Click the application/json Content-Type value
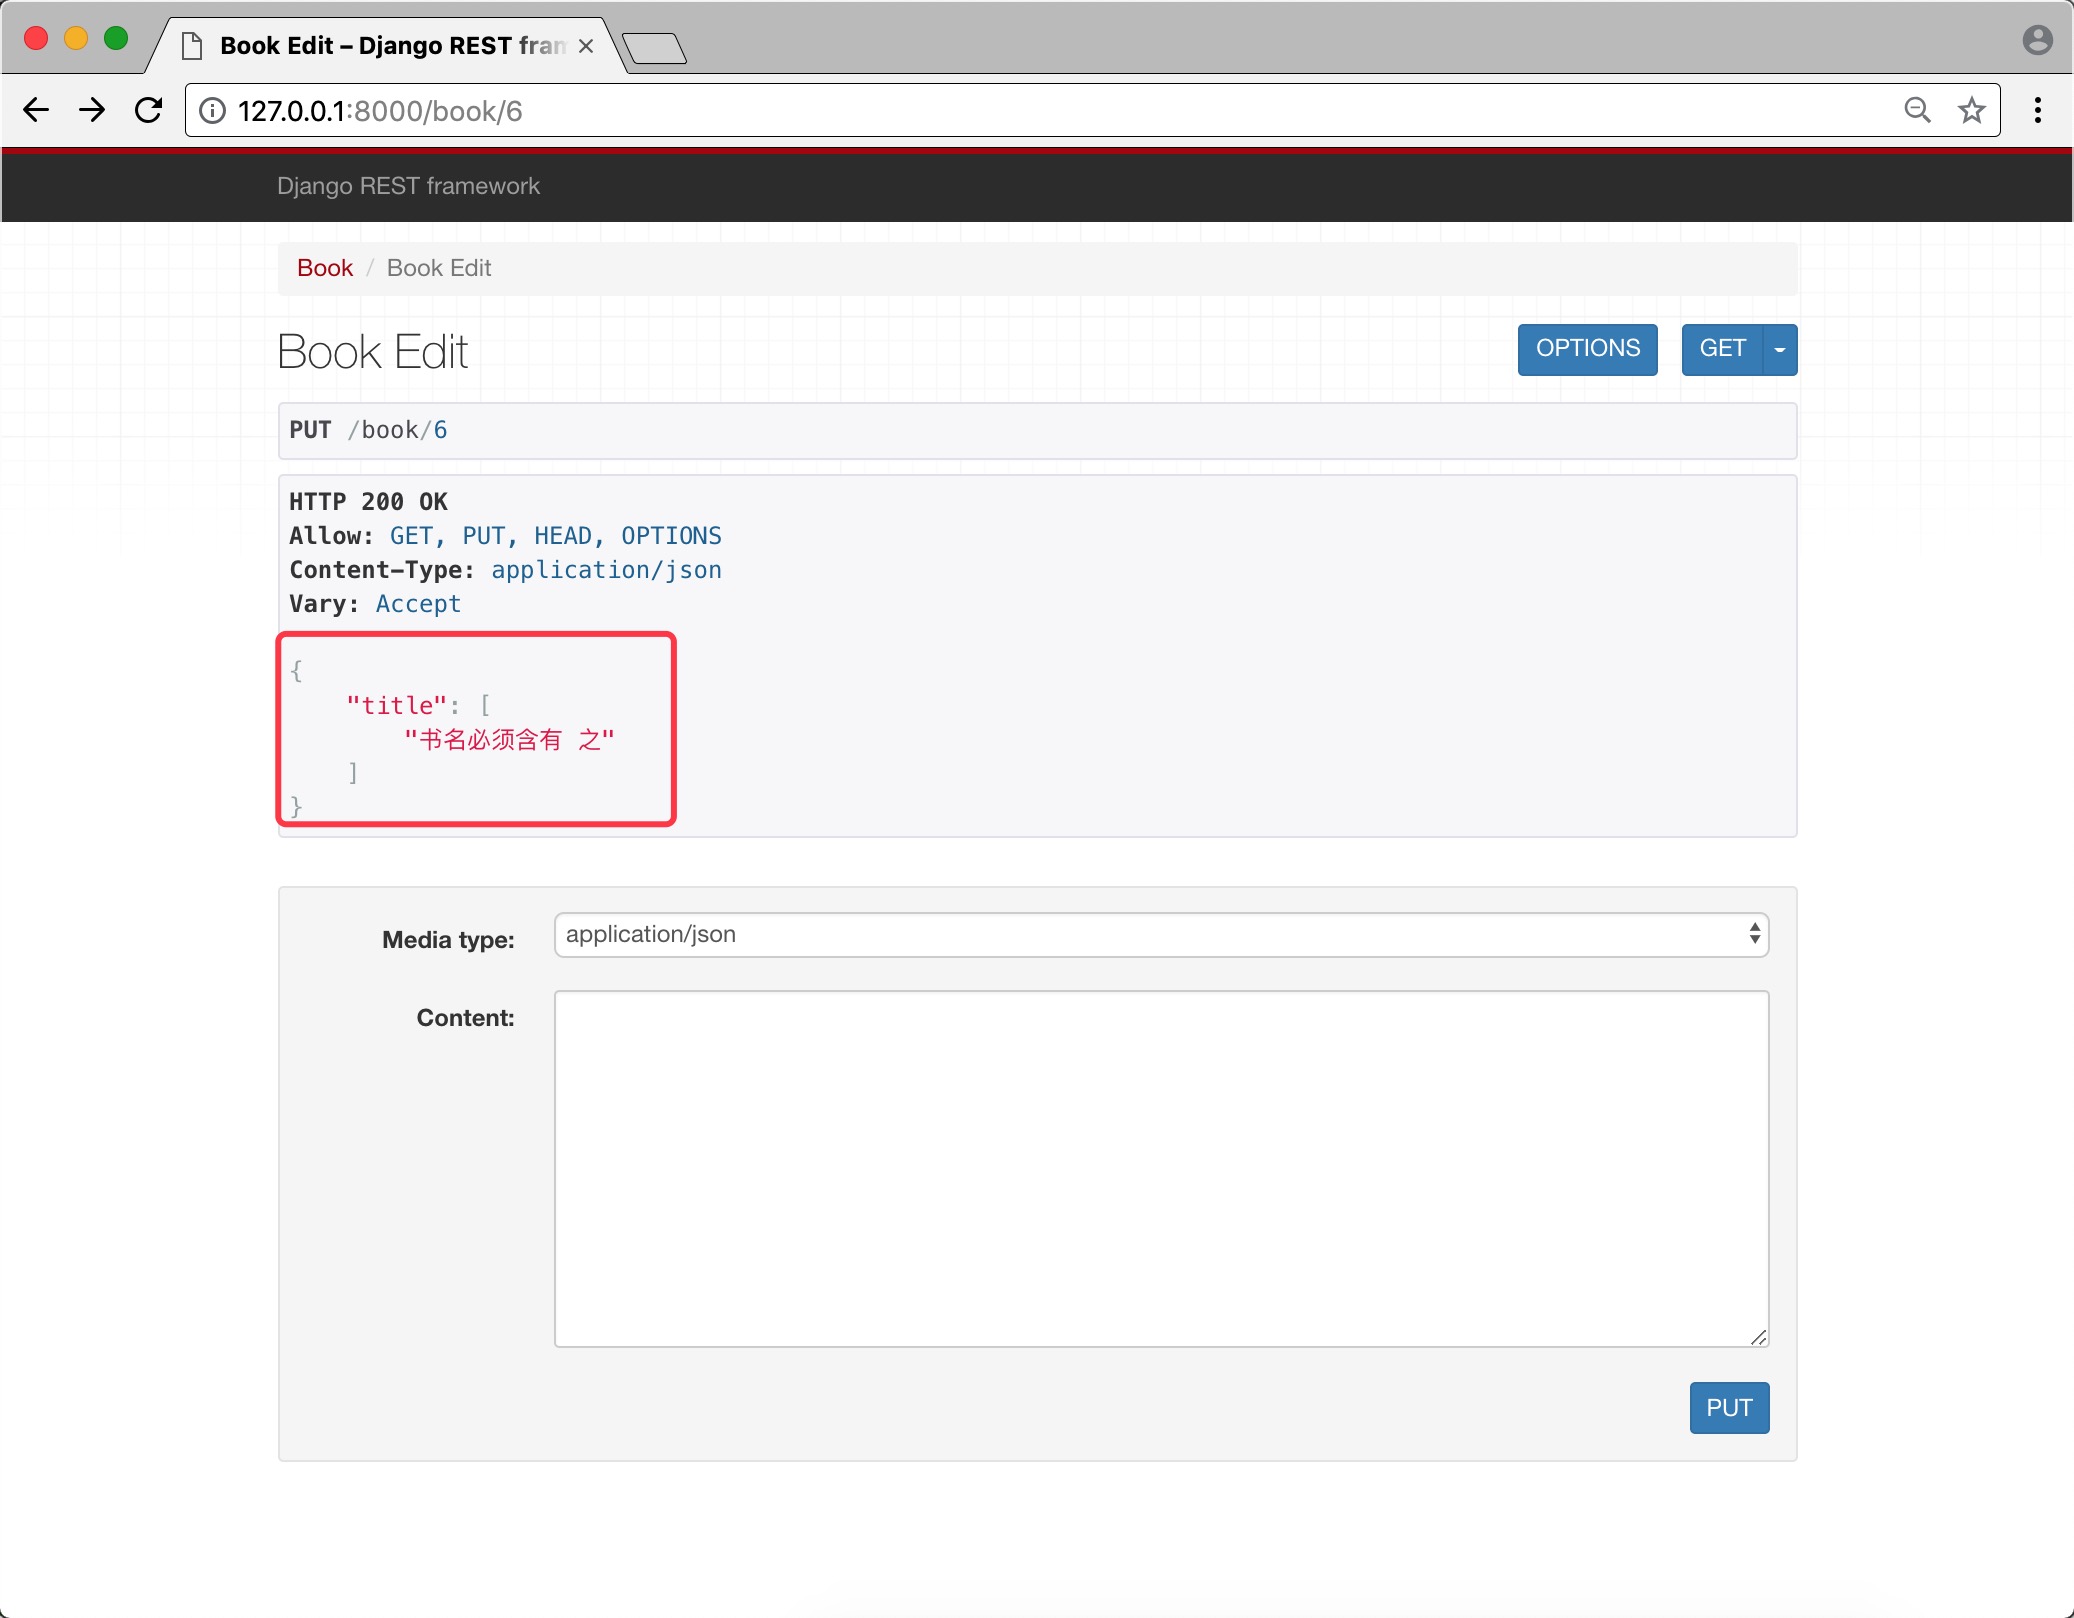Image resolution: width=2074 pixels, height=1618 pixels. (606, 570)
